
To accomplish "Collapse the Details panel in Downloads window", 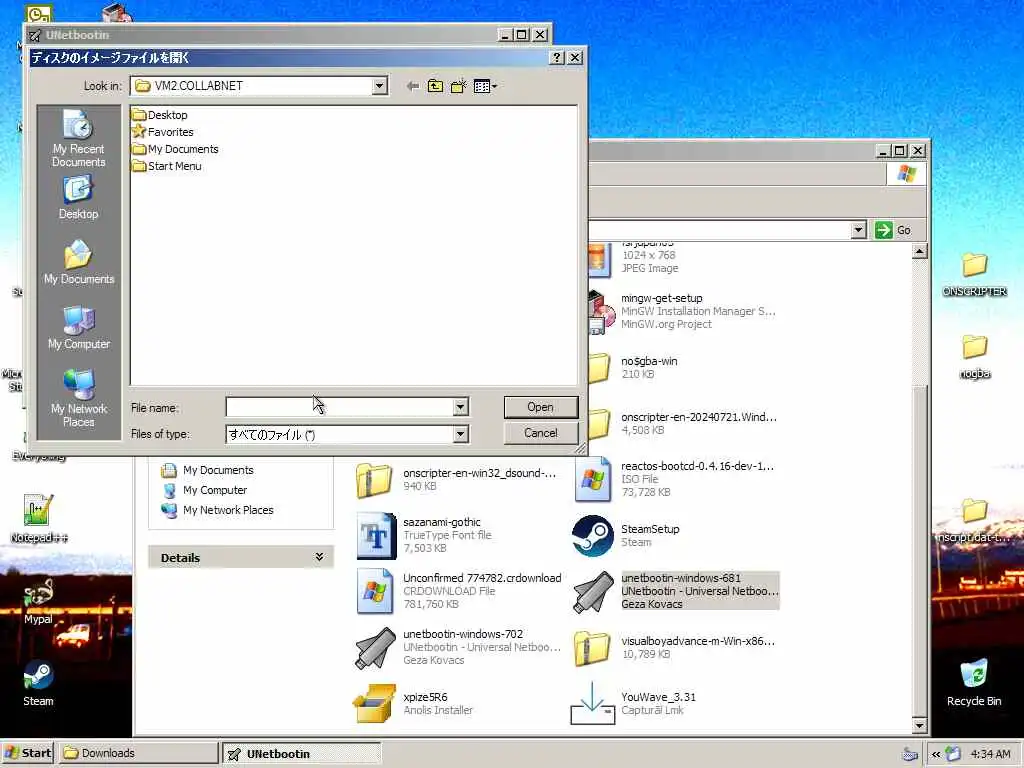I will tap(319, 557).
